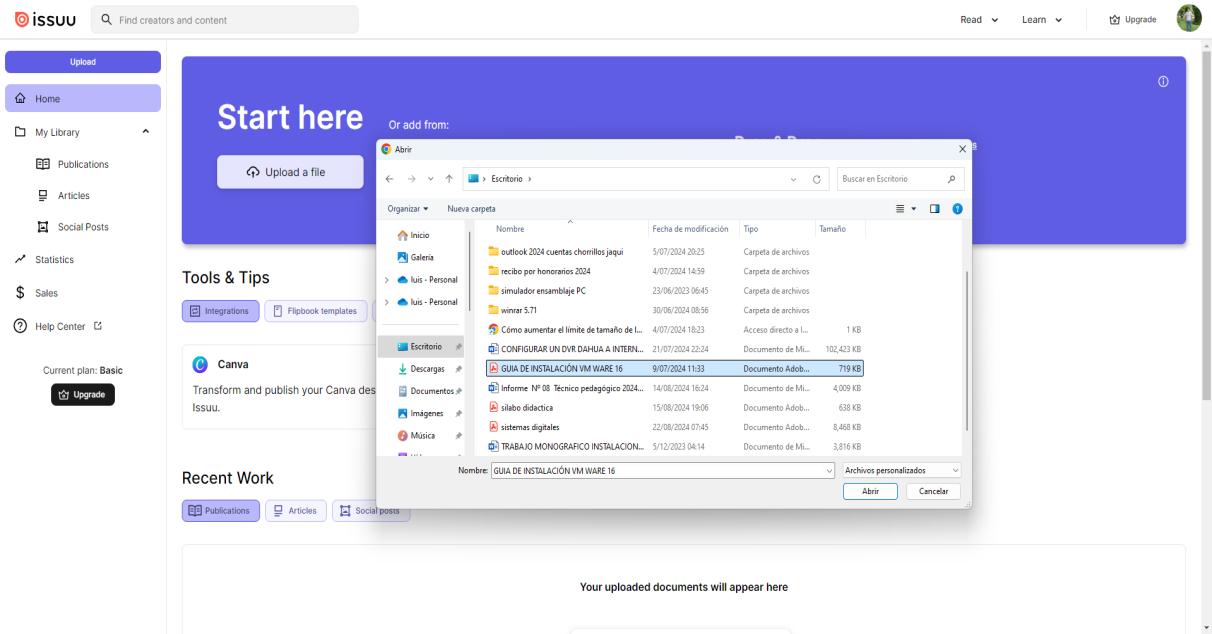Go to Home in sidebar
Image resolution: width=1212 pixels, height=634 pixels.
pyautogui.click(x=83, y=98)
